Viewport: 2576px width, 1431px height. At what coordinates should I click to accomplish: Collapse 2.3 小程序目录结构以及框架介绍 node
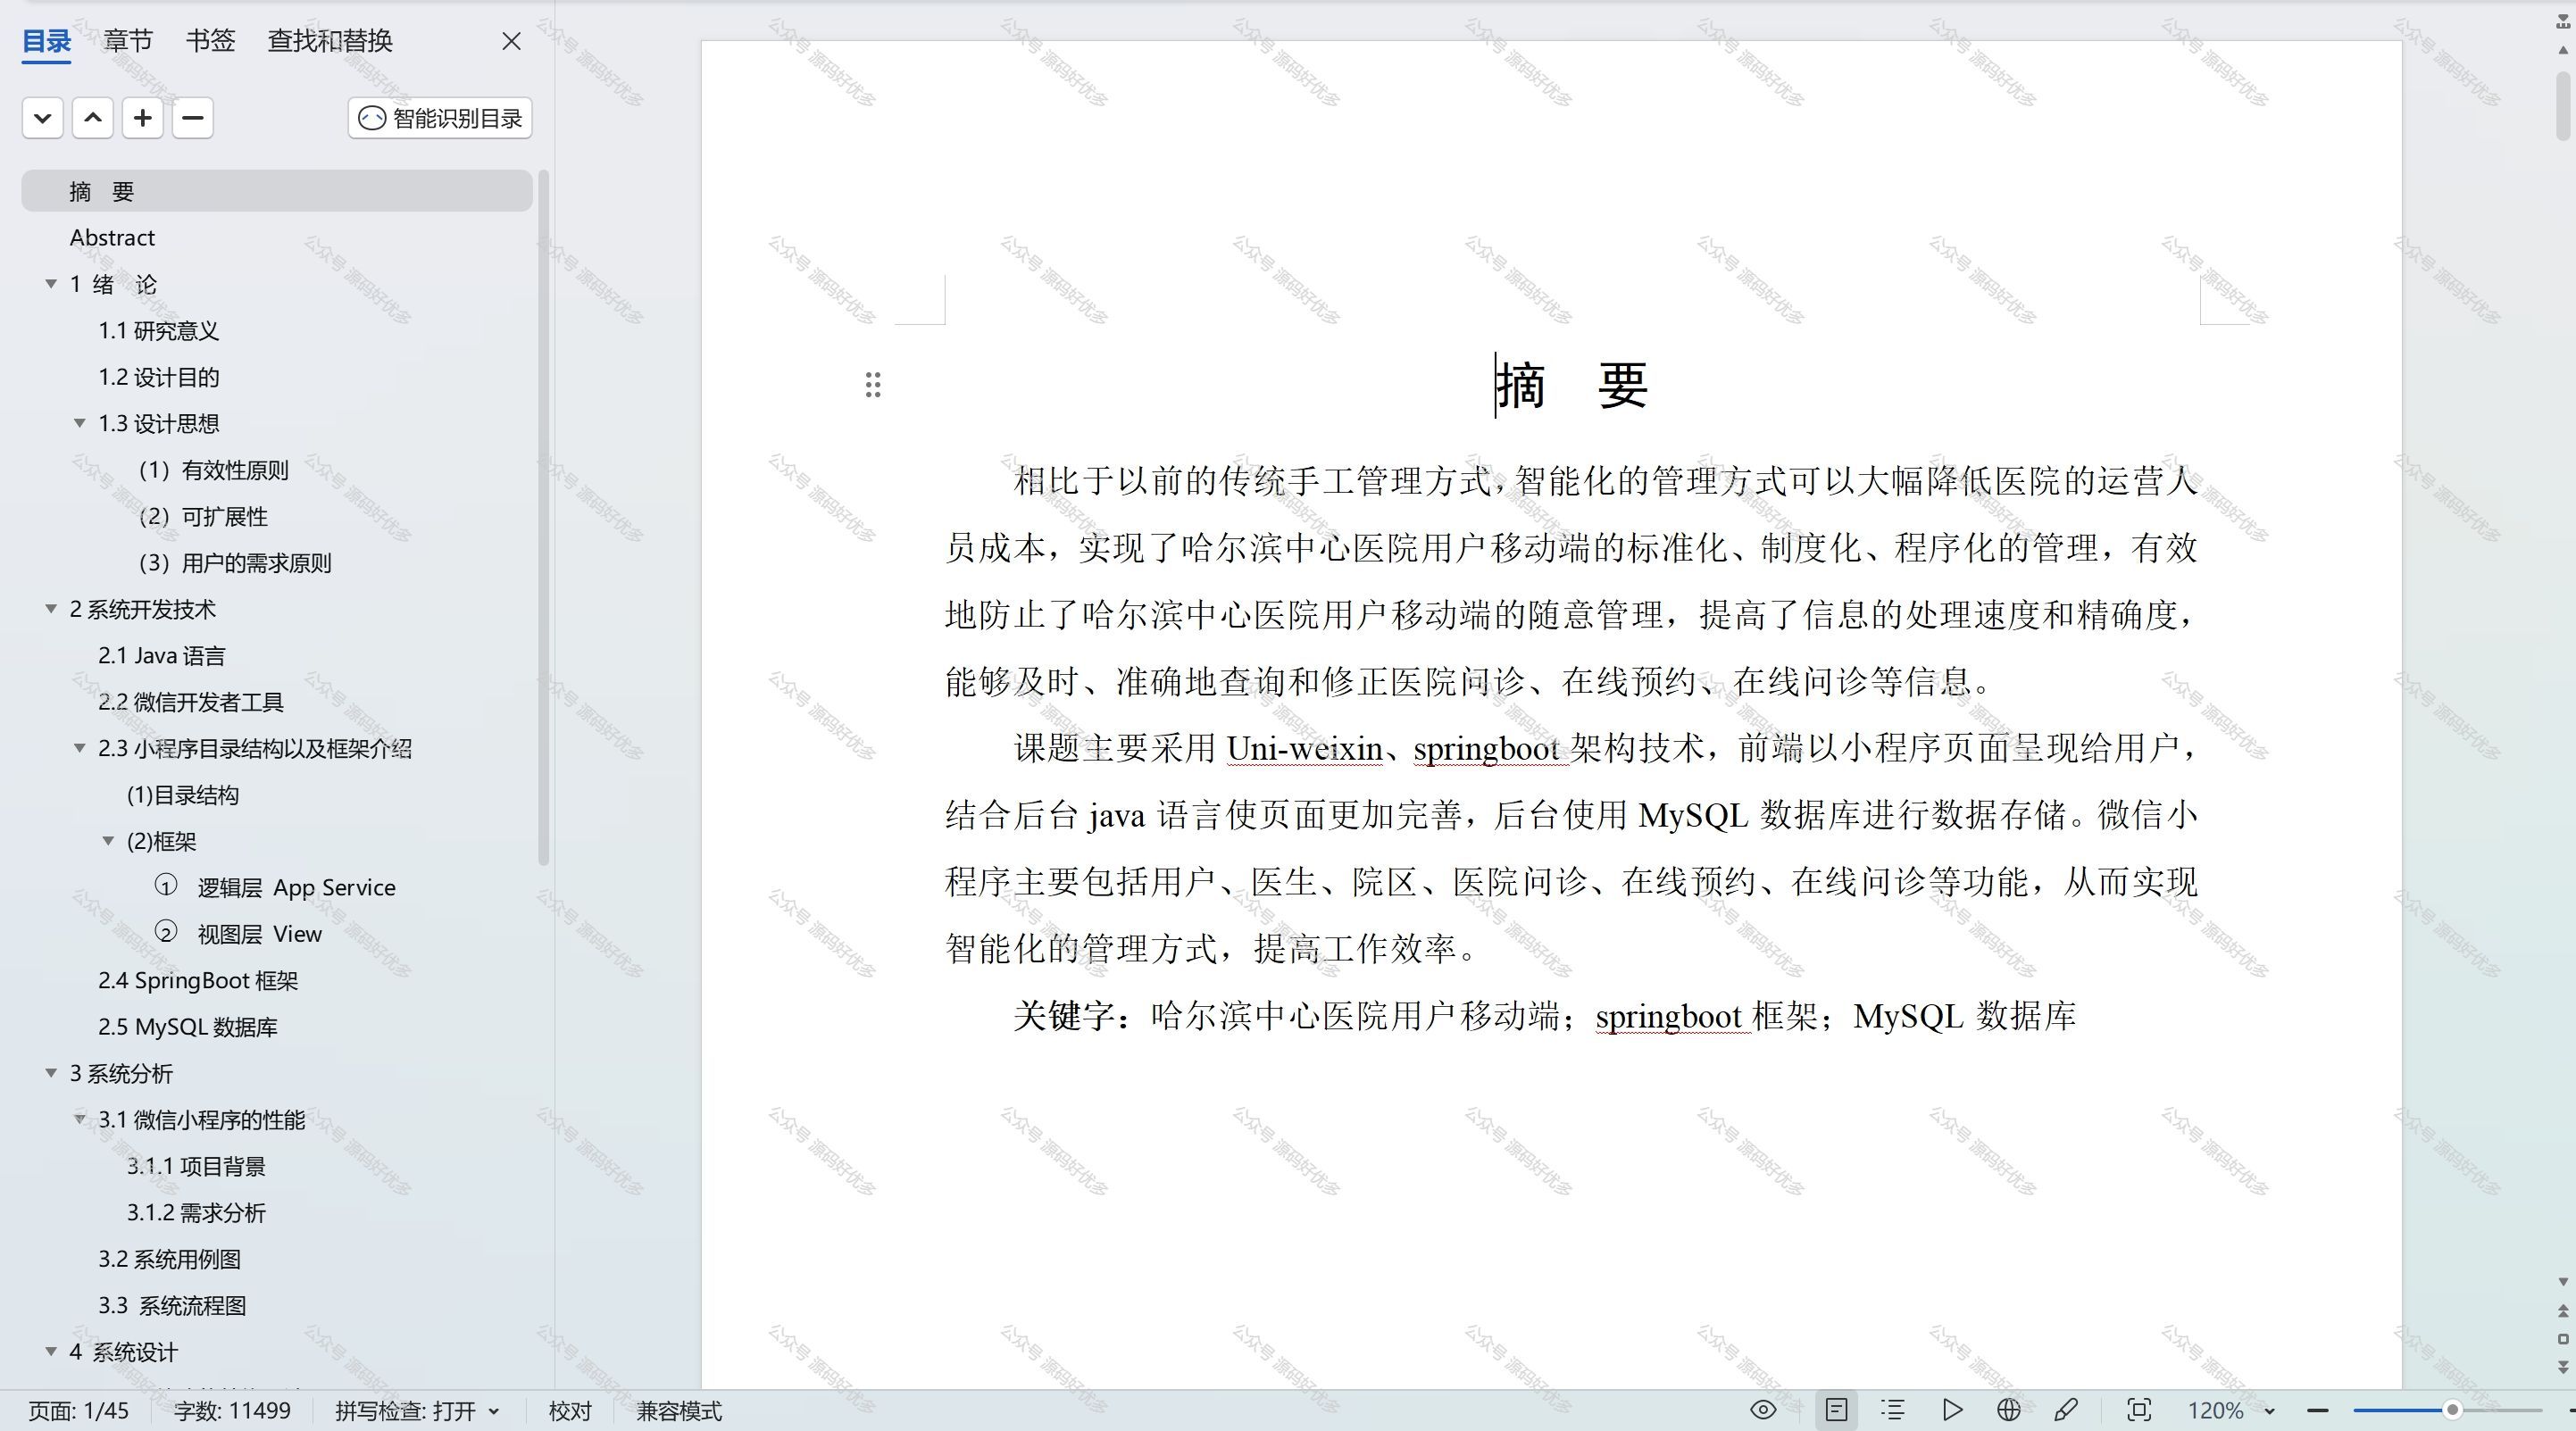pos(80,748)
